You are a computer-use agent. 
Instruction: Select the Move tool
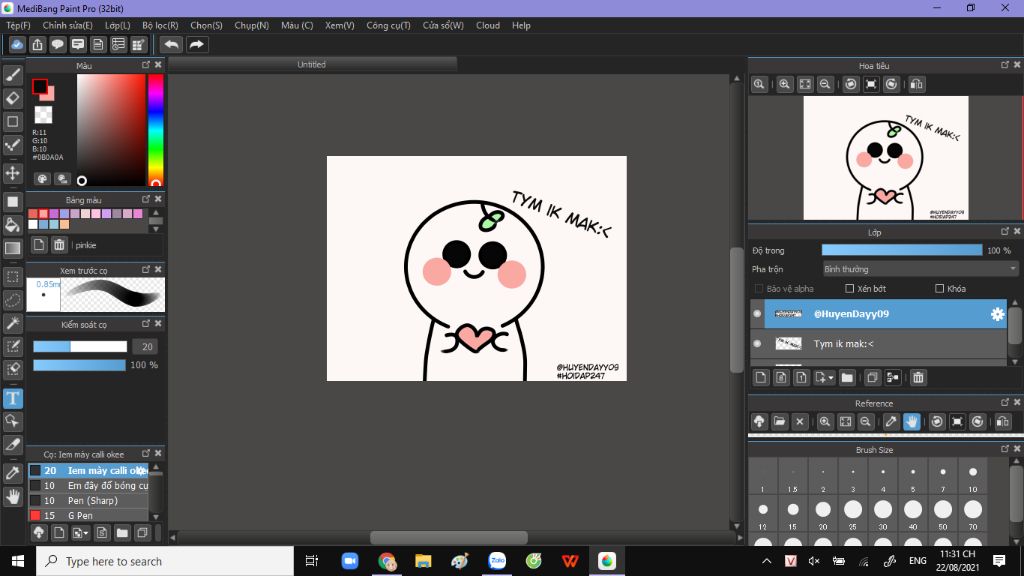point(13,174)
